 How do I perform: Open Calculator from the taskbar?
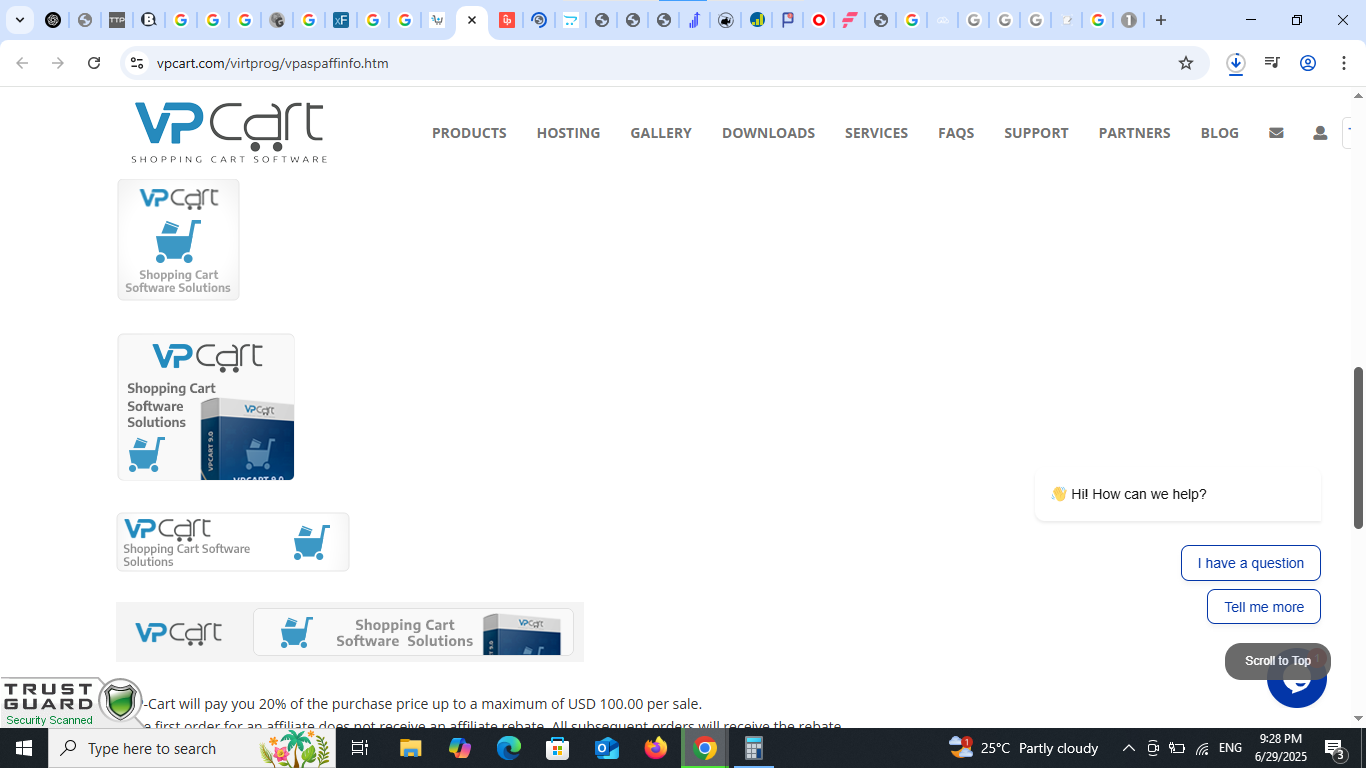click(x=754, y=748)
